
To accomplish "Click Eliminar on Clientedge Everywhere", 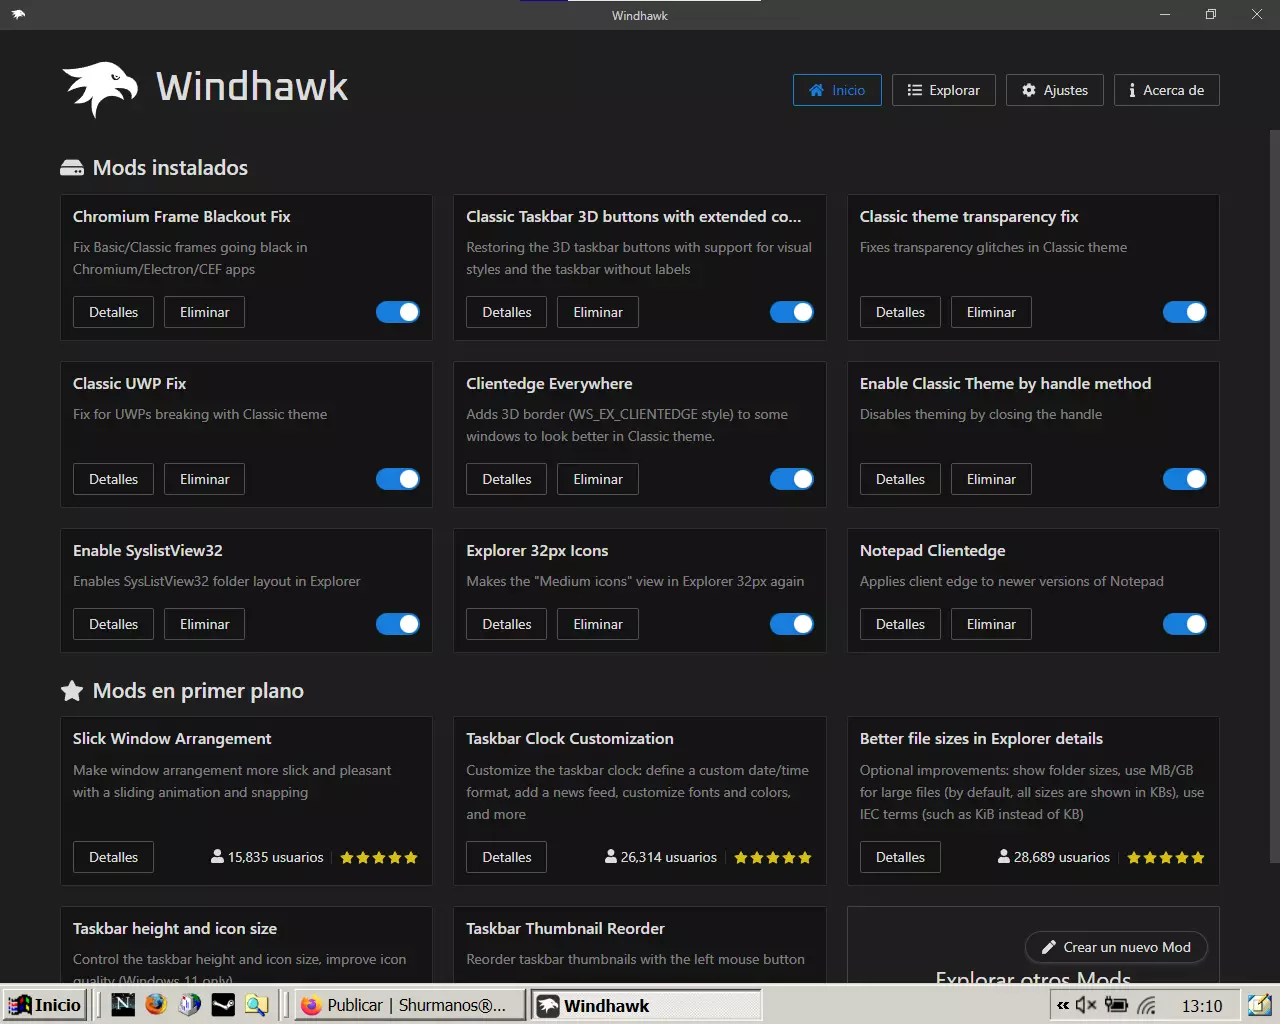I will 598,479.
